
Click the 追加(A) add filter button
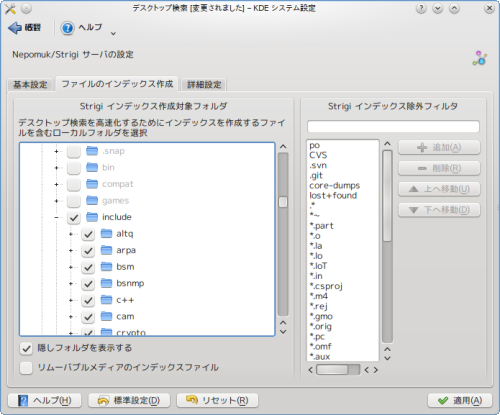pyautogui.click(x=439, y=147)
